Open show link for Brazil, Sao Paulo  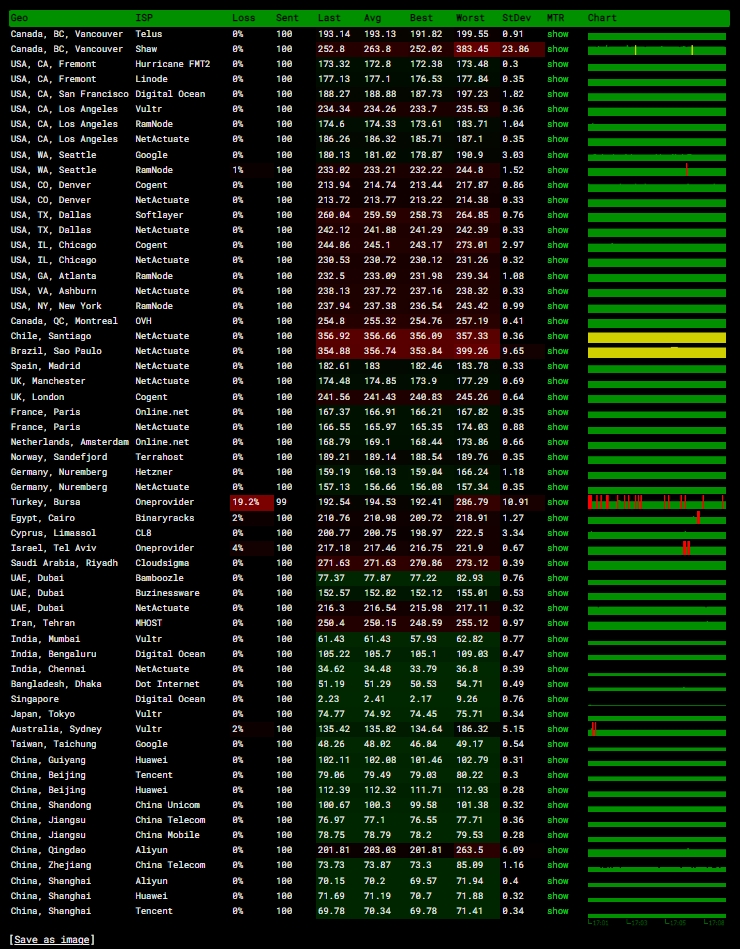pos(557,352)
